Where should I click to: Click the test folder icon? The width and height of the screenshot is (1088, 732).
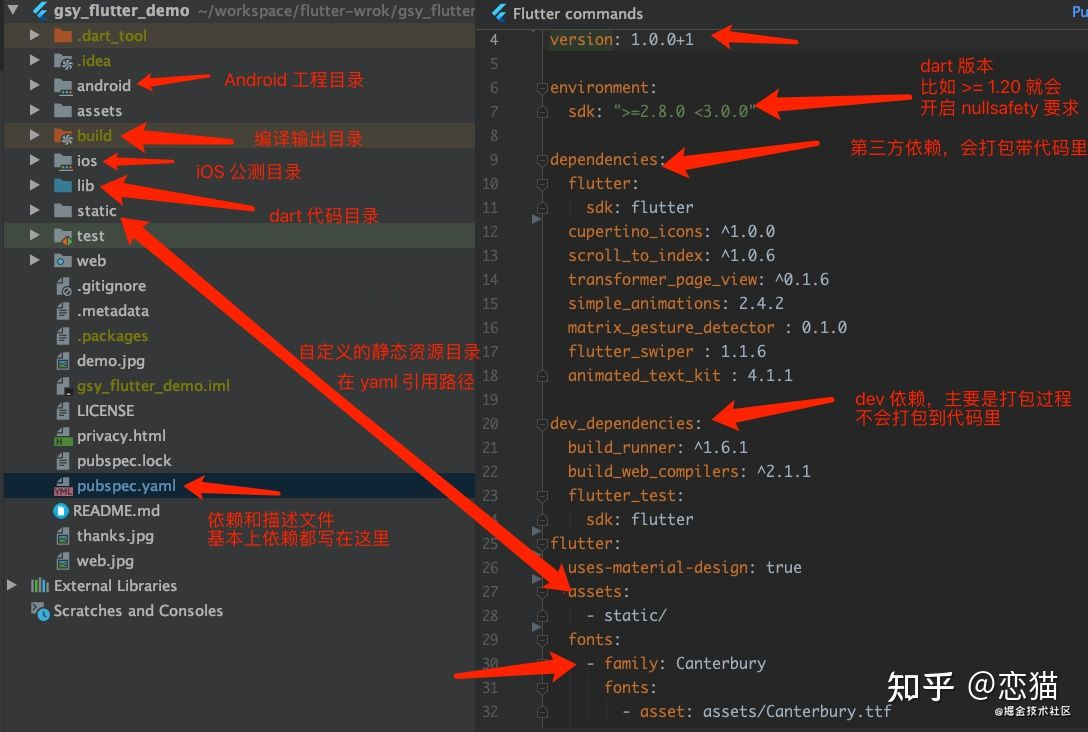click(63, 236)
